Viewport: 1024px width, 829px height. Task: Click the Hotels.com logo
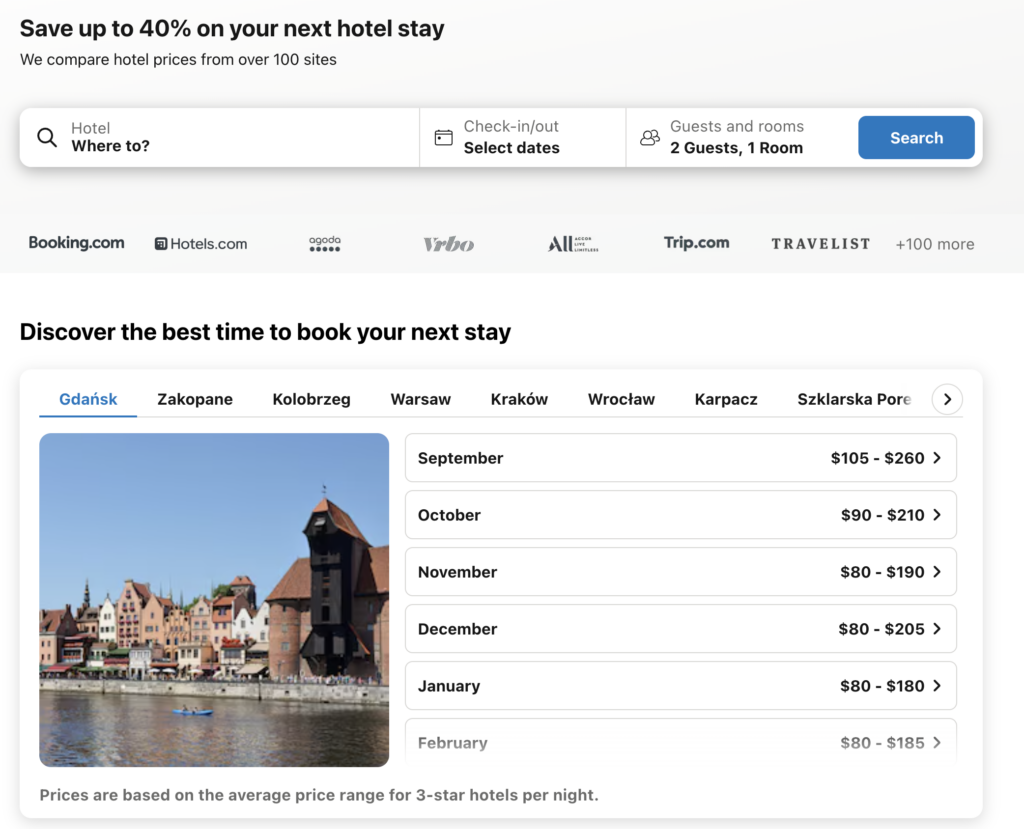click(x=201, y=244)
